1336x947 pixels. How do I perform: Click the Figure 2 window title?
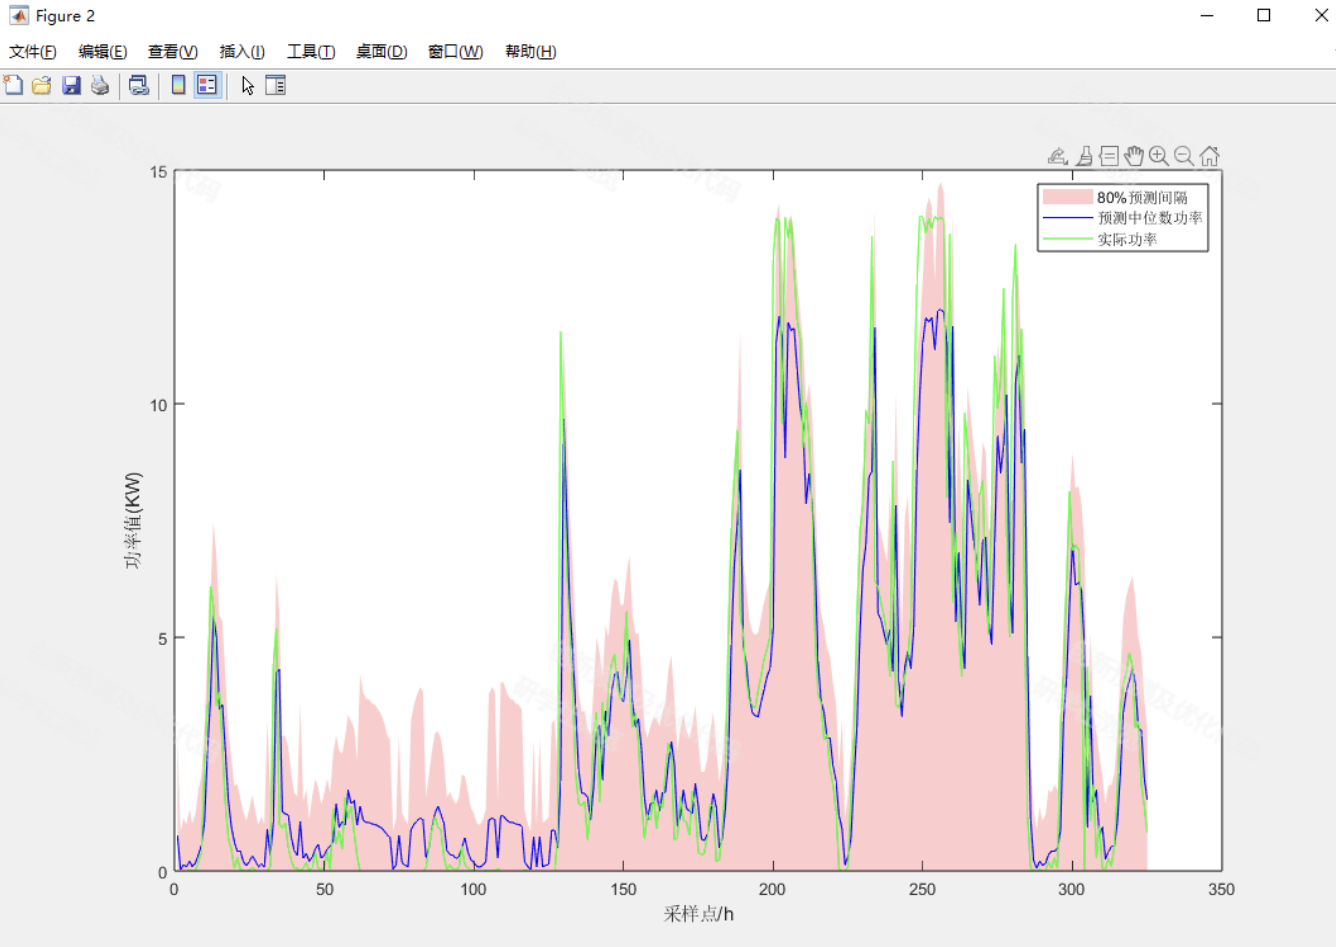(x=65, y=16)
